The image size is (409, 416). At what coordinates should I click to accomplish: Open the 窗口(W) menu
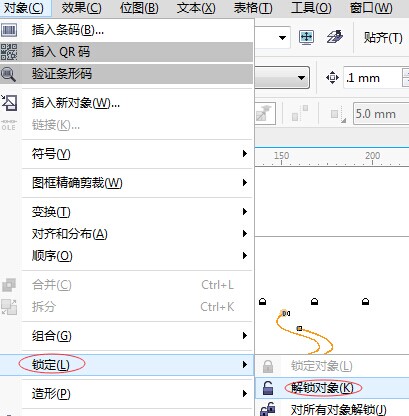tap(371, 8)
